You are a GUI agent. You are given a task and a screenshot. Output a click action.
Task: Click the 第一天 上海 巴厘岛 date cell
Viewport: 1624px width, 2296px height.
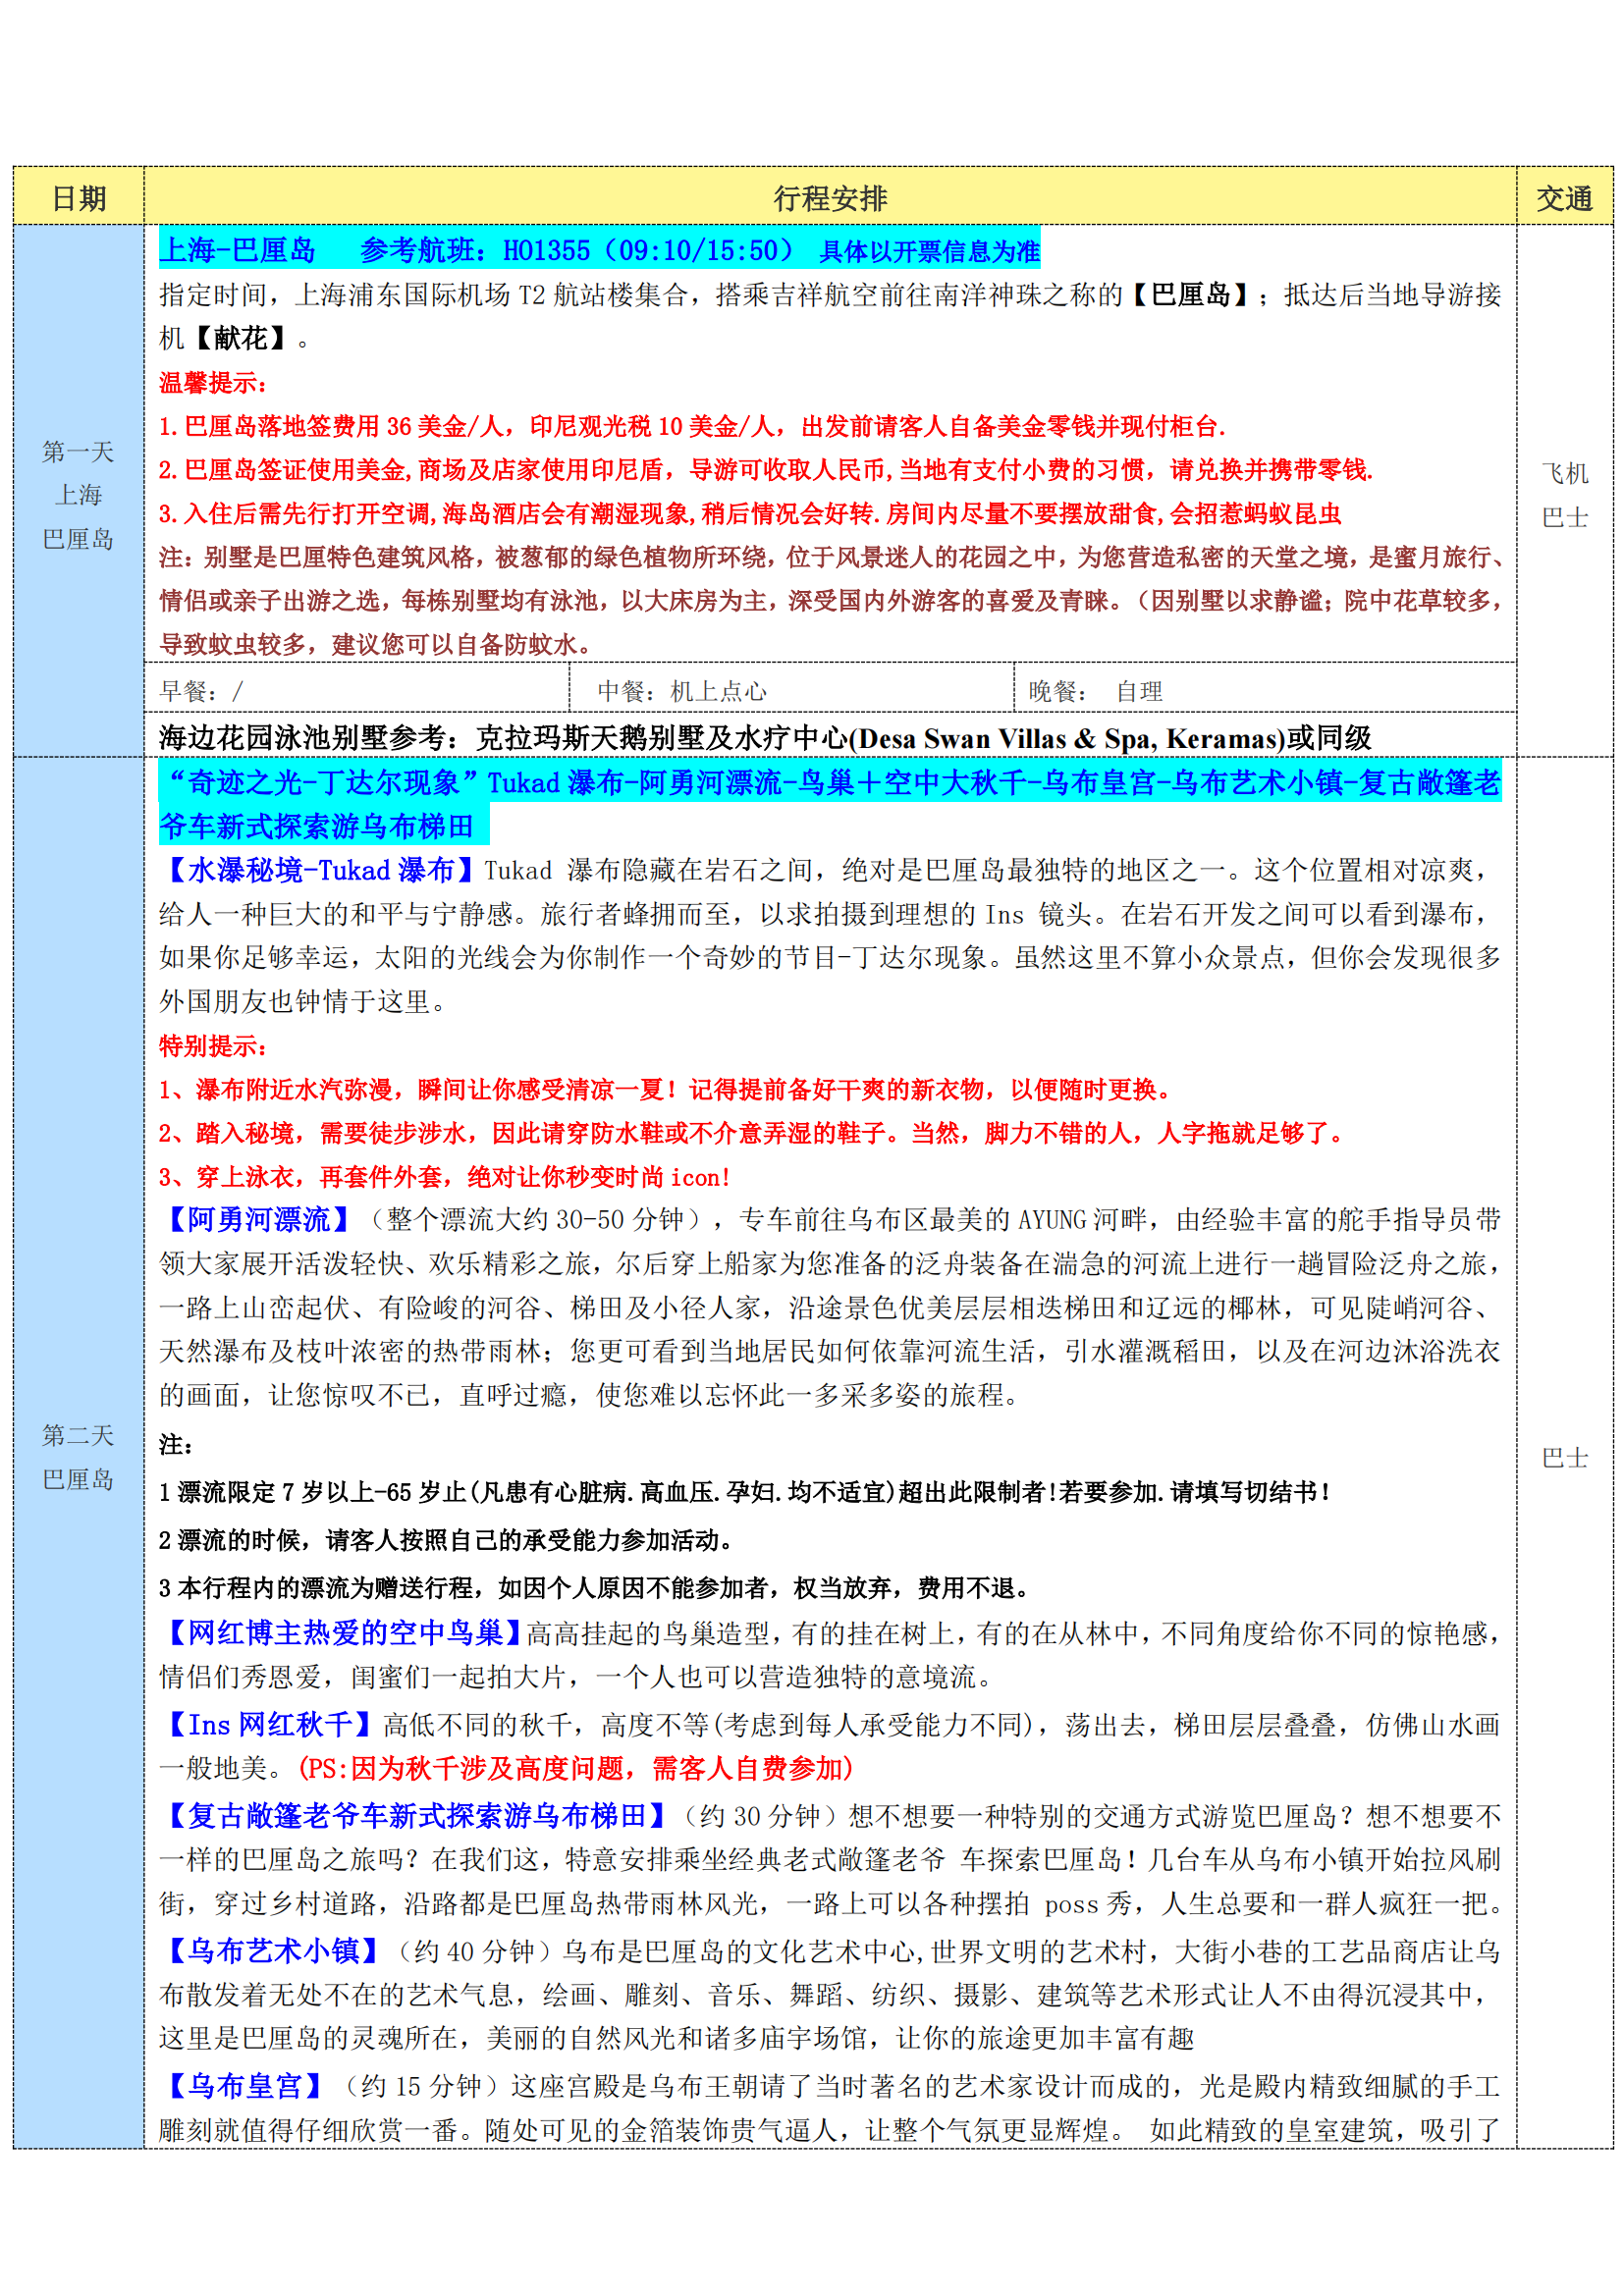tap(78, 495)
